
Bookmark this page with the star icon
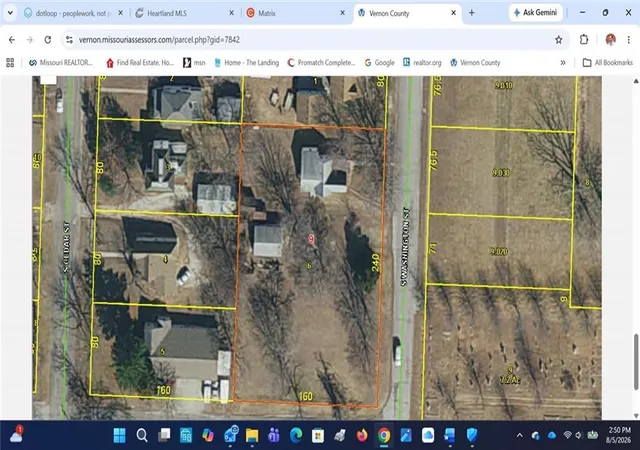pos(558,40)
